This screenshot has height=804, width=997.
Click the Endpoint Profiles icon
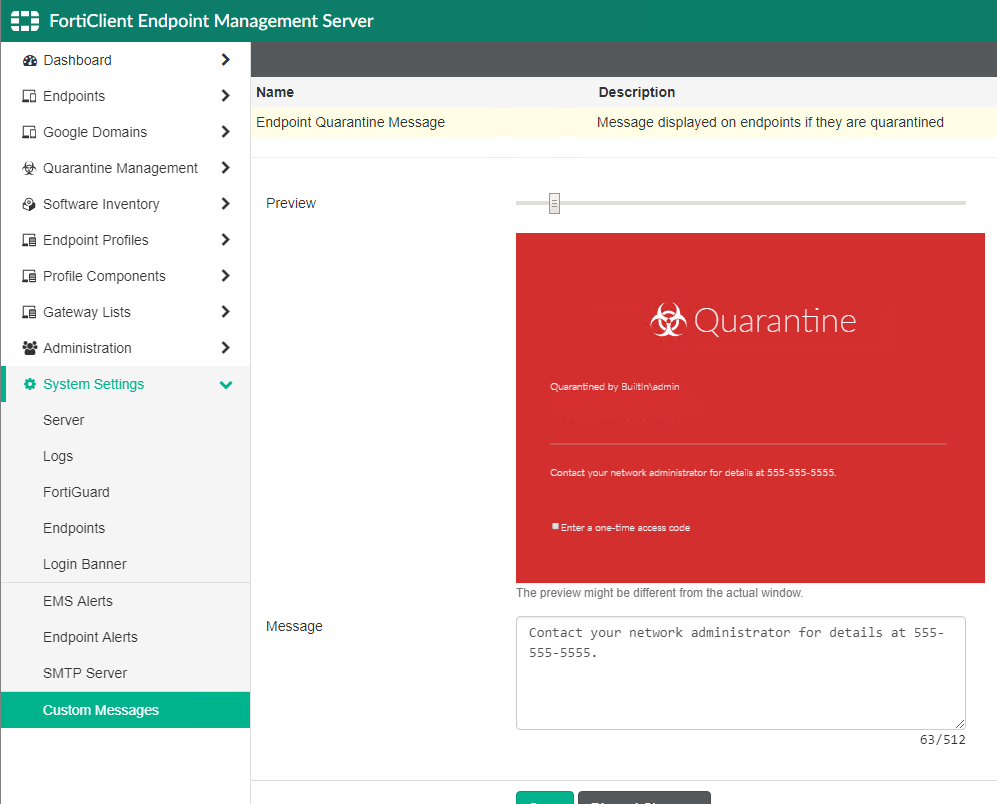pyautogui.click(x=29, y=240)
